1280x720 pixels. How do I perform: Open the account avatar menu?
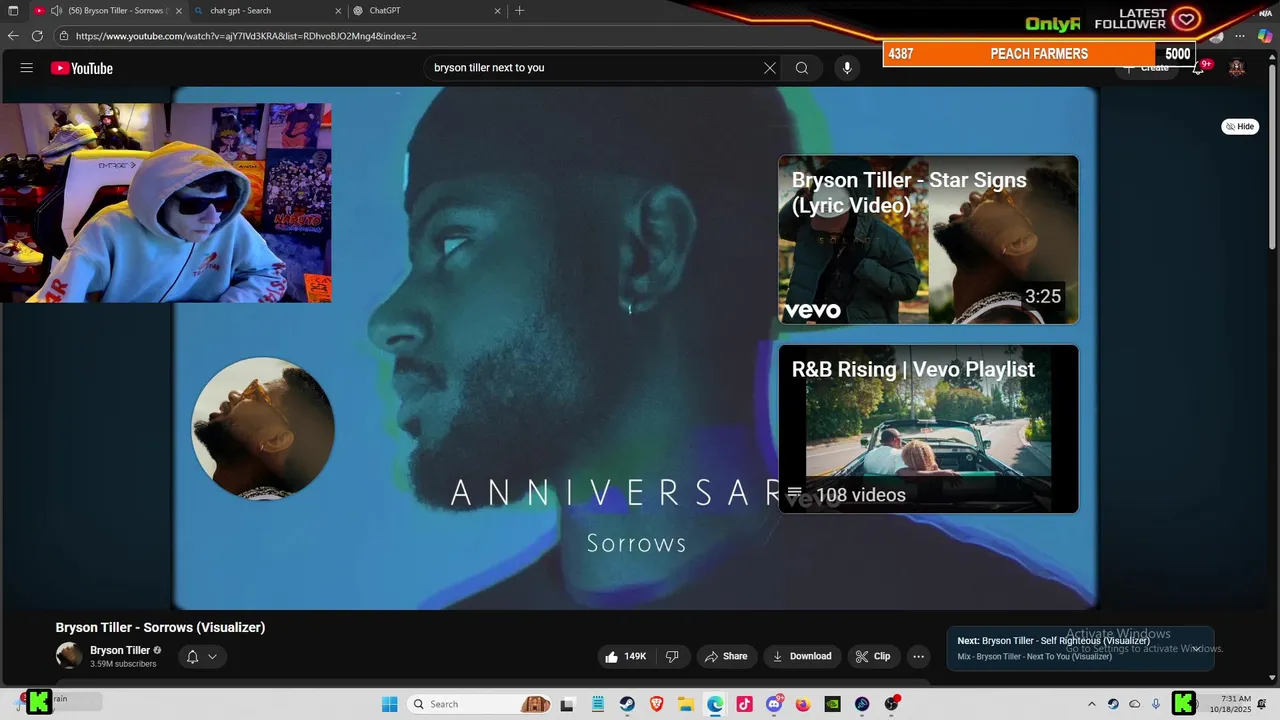pos(1237,68)
